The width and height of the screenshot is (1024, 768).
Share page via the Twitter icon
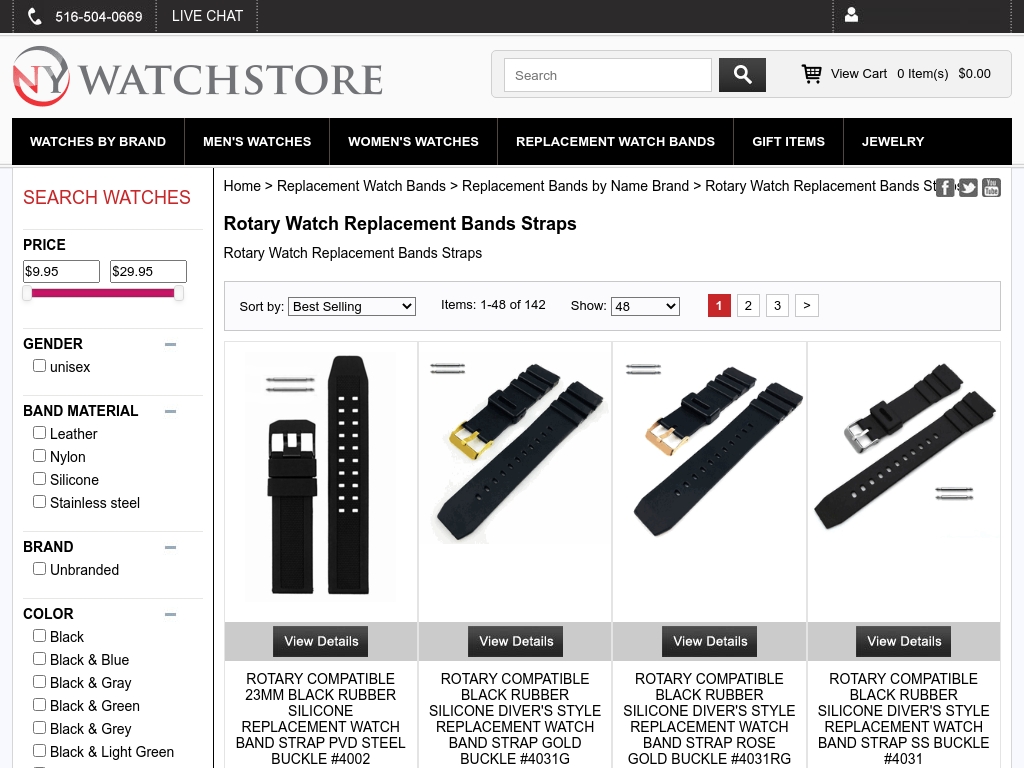[968, 187]
